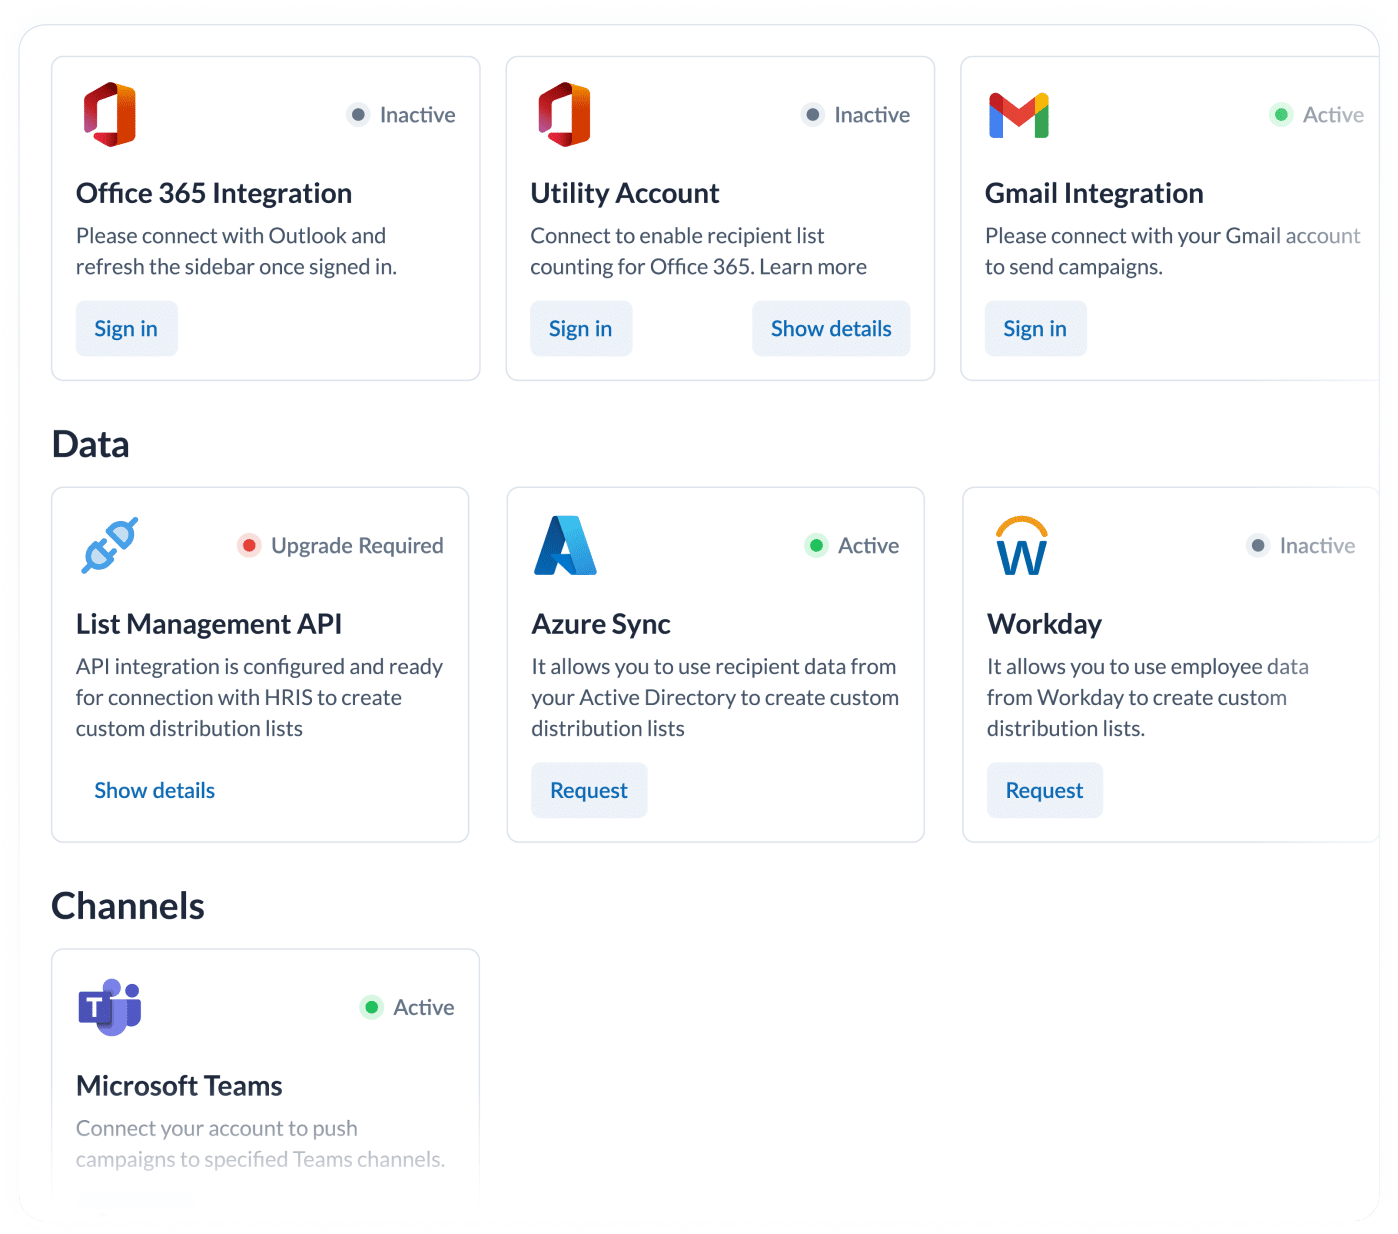Click the 'Upgrade Required' status label
Viewport: 1398px width, 1234px height.
pos(357,546)
